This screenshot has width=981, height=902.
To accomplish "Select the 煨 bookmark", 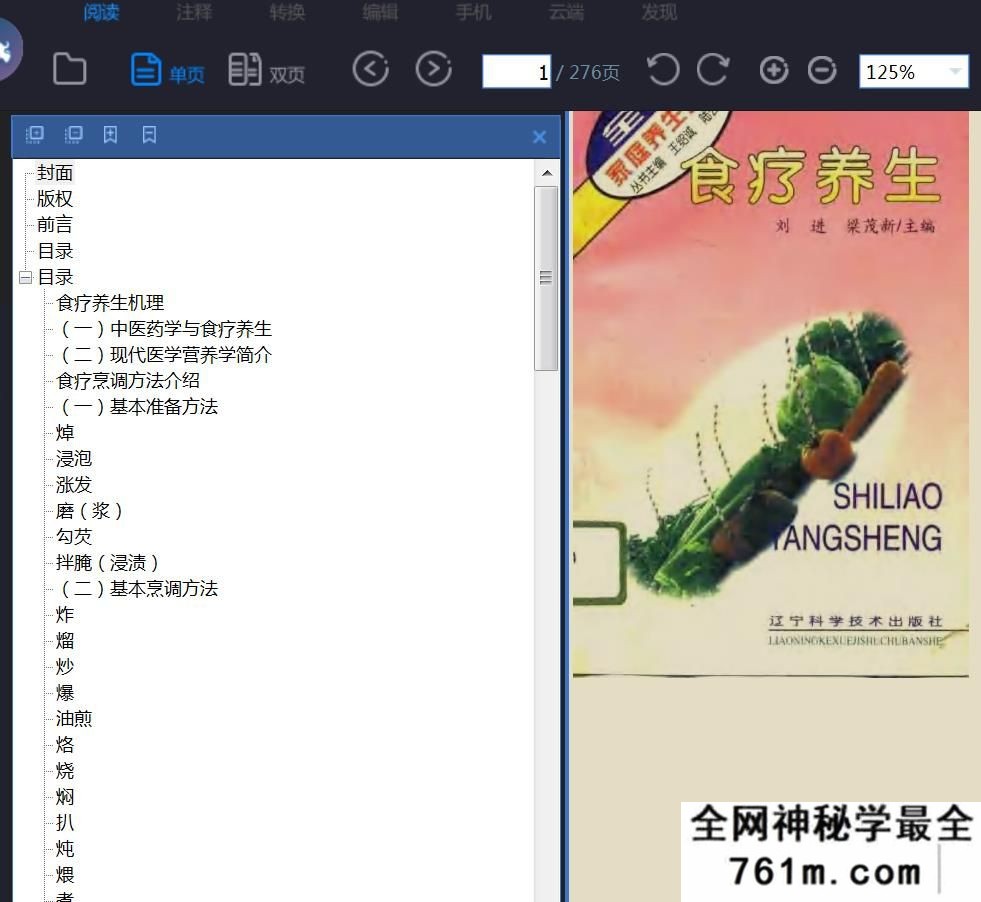I will pos(65,874).
